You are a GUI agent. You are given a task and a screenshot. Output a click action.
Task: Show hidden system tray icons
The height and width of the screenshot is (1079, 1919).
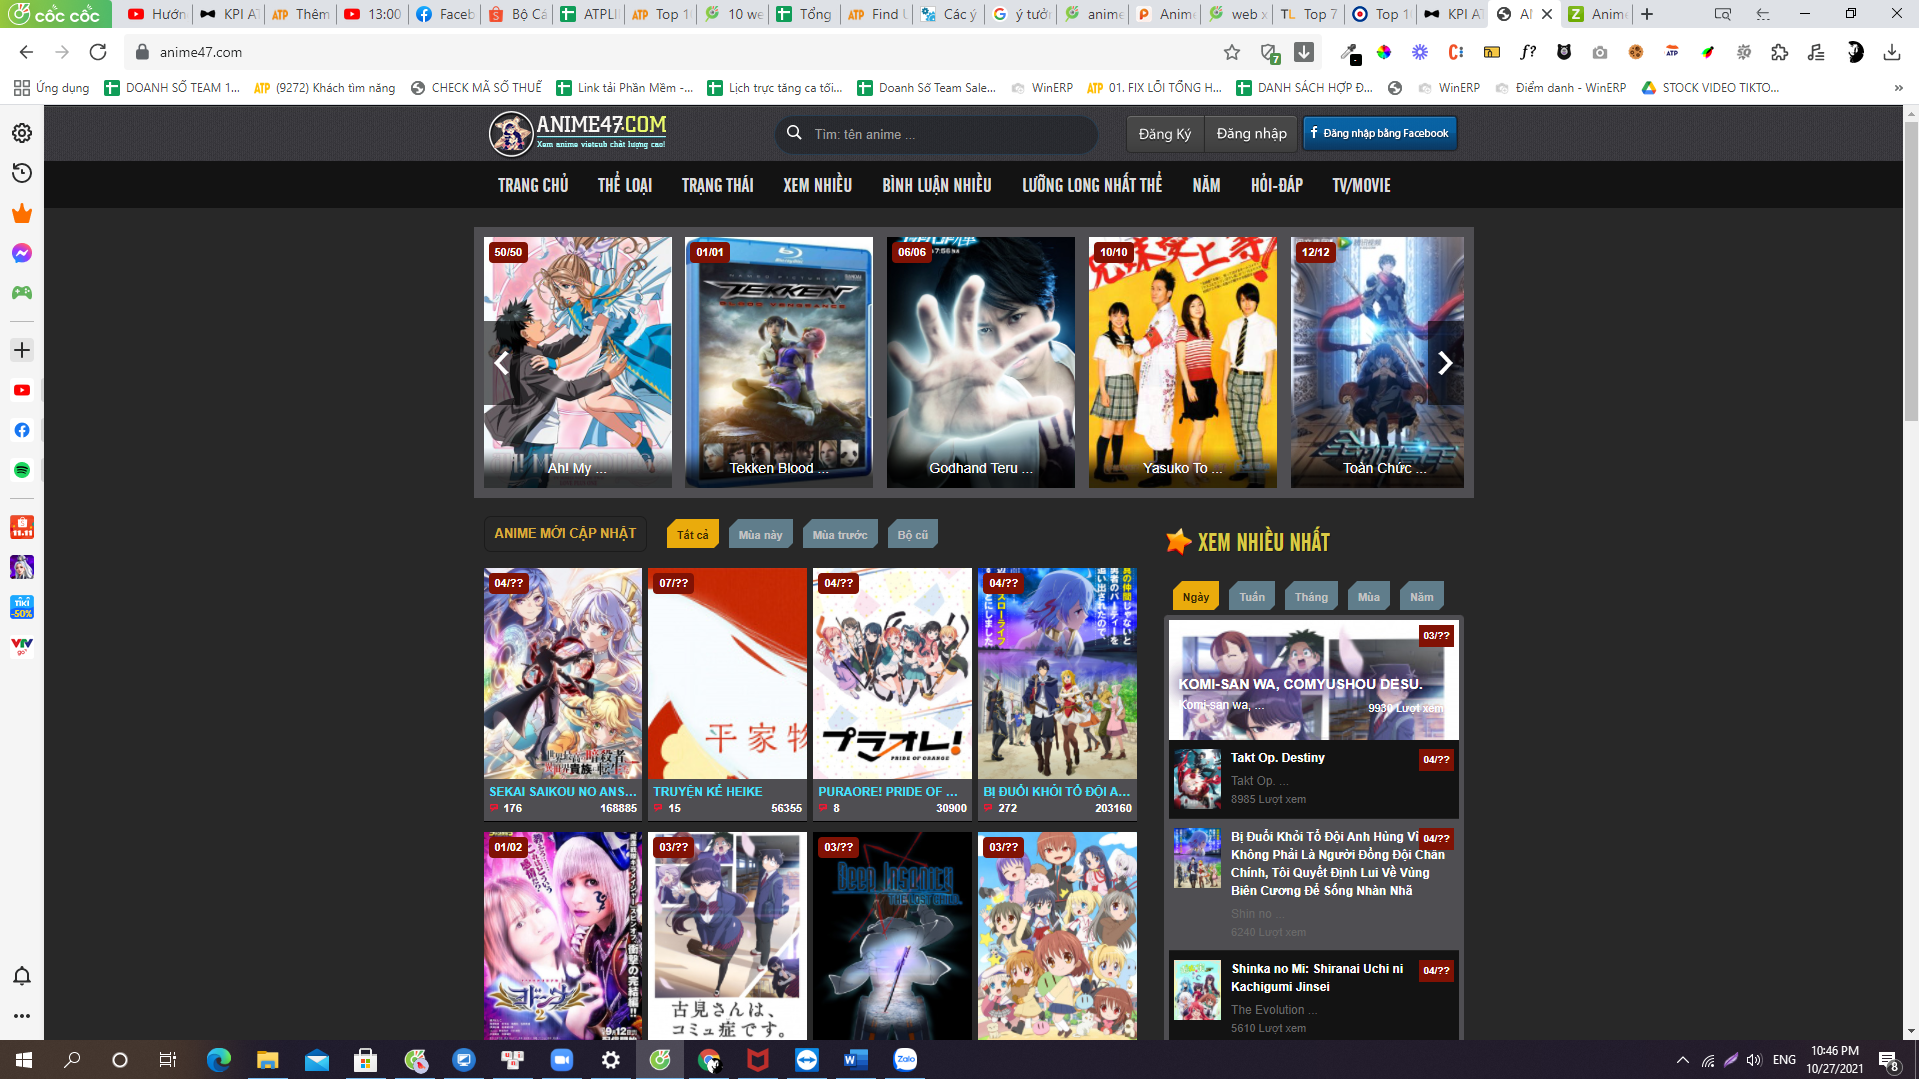coord(1683,1060)
